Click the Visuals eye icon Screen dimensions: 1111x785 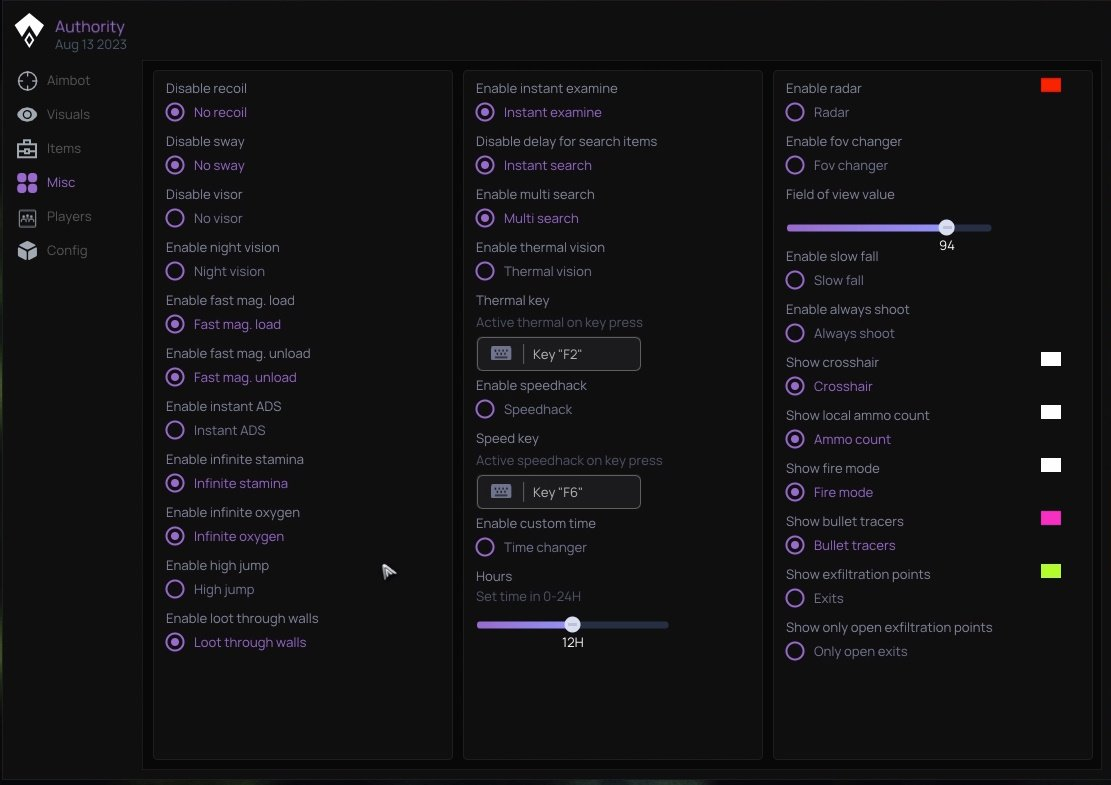tap(27, 115)
